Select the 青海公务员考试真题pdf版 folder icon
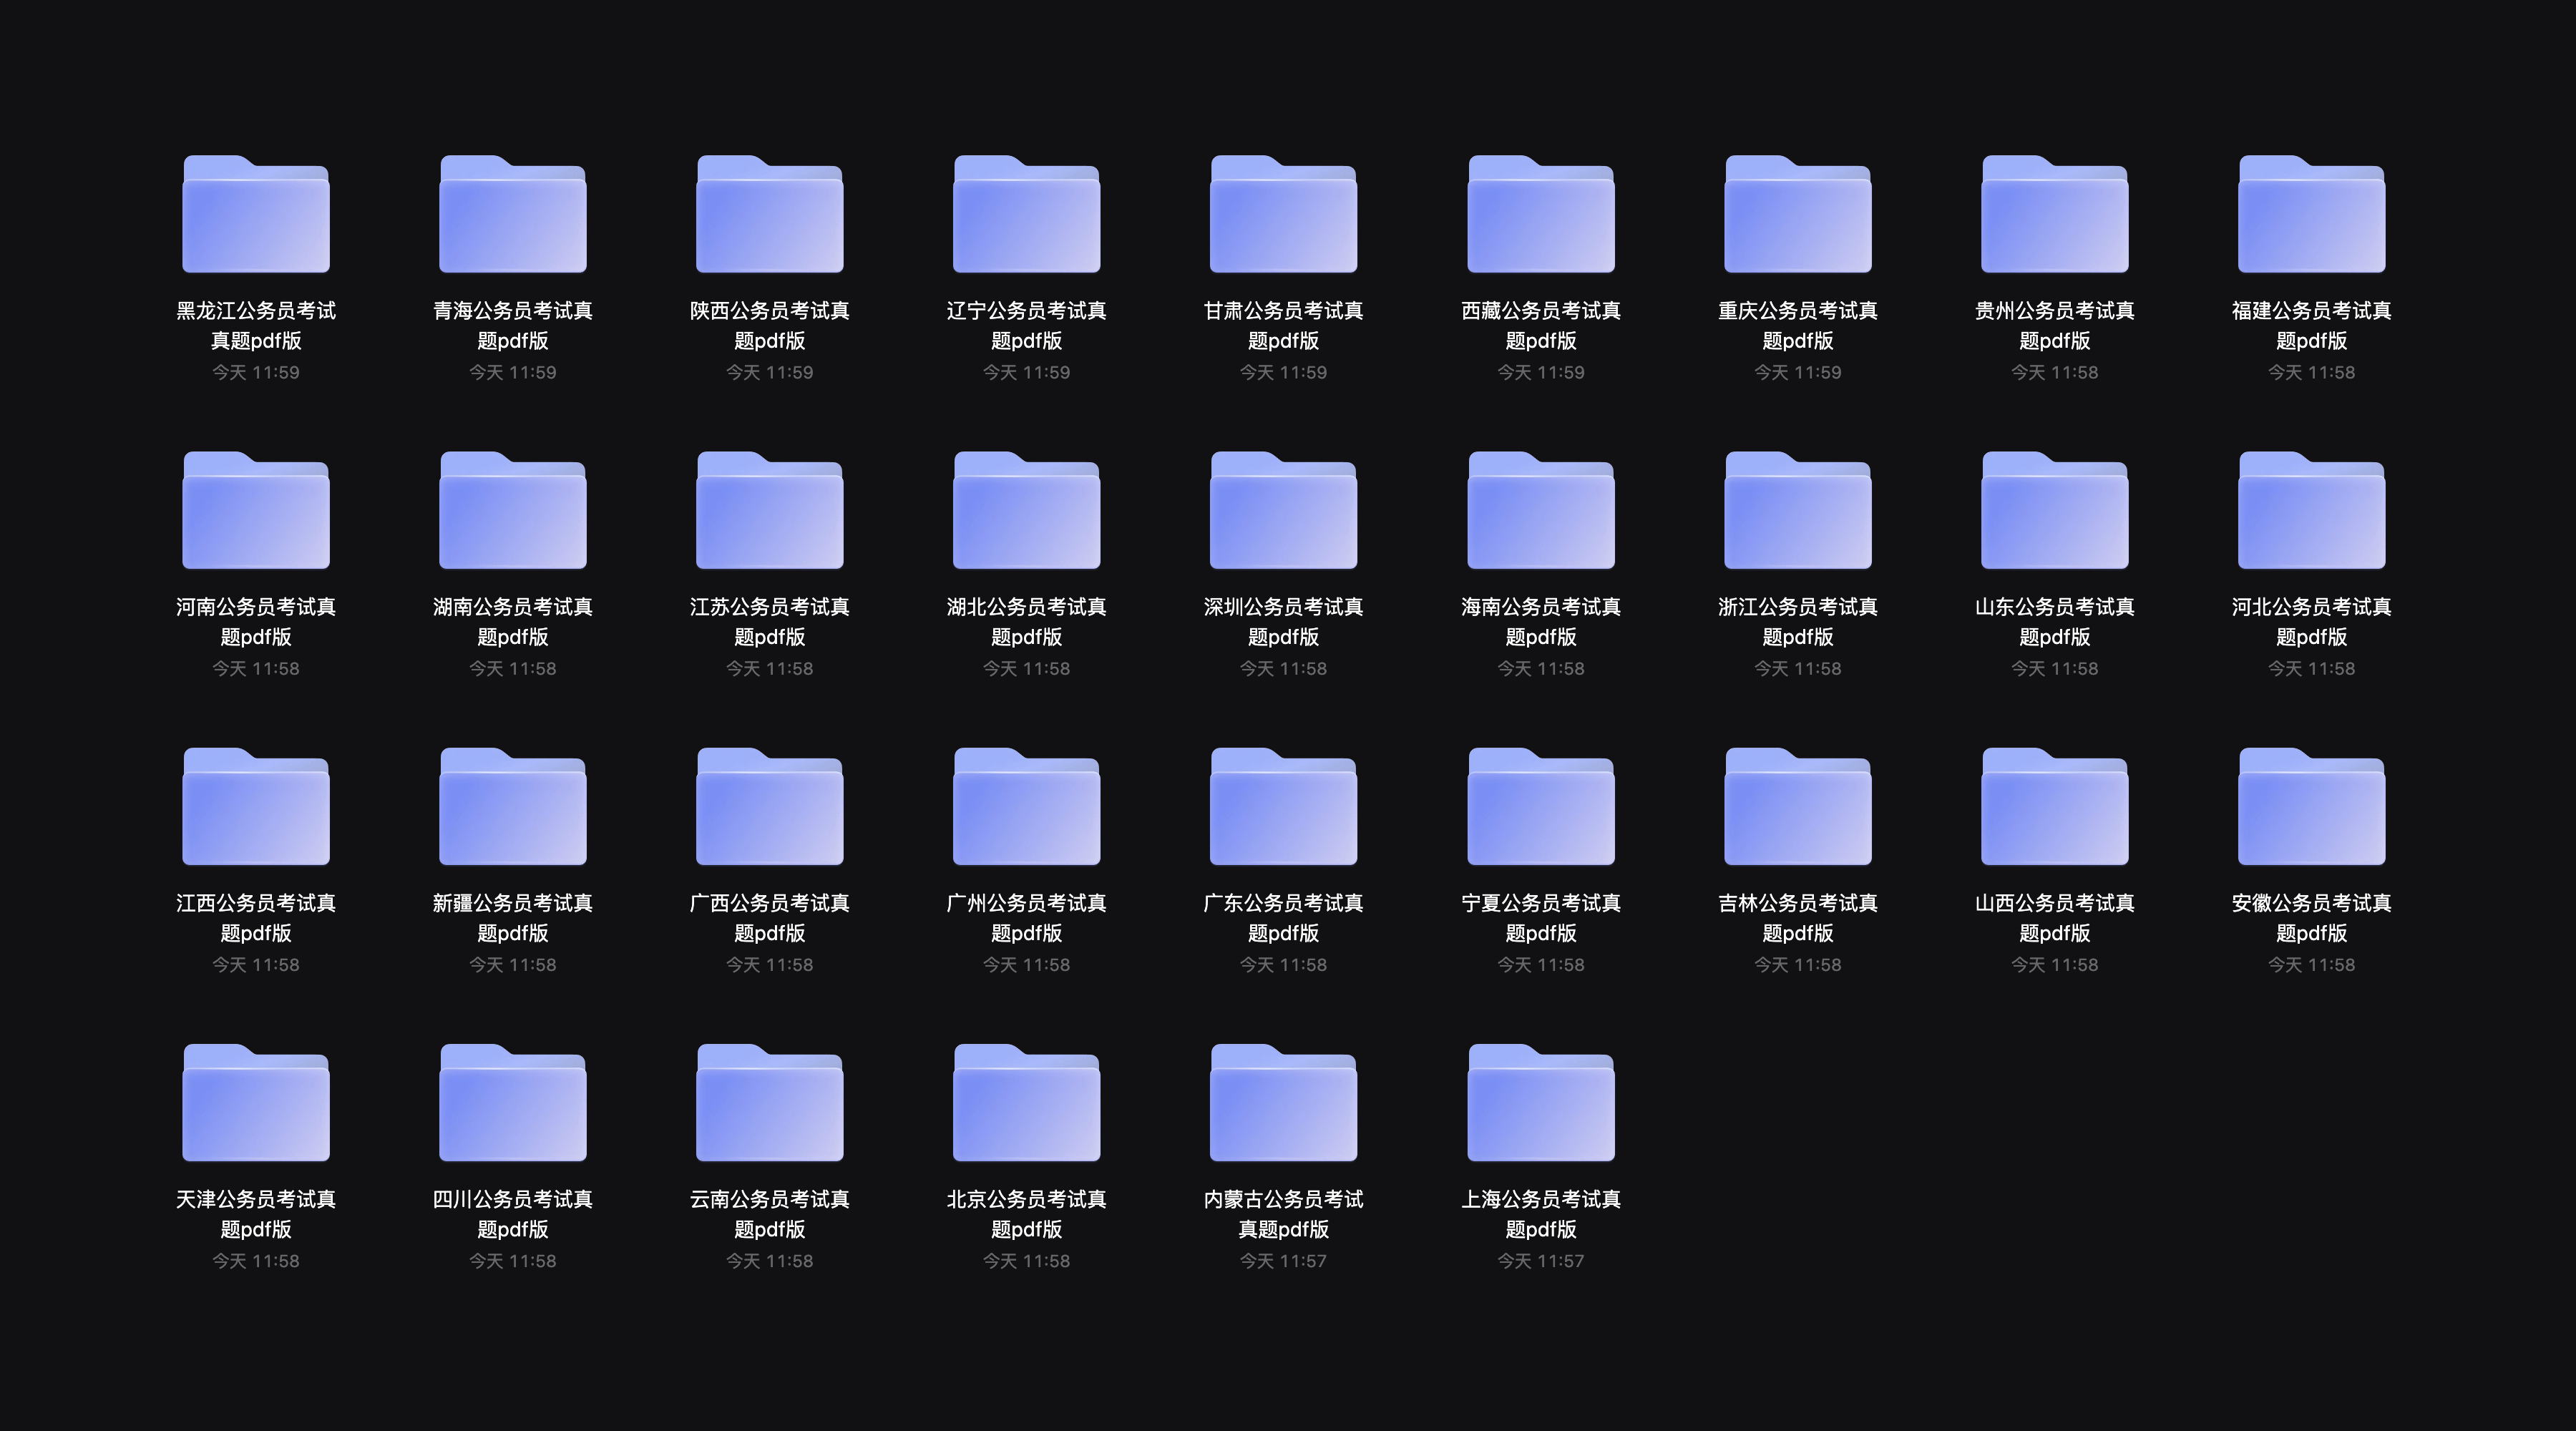Viewport: 2576px width, 1431px height. (x=513, y=214)
